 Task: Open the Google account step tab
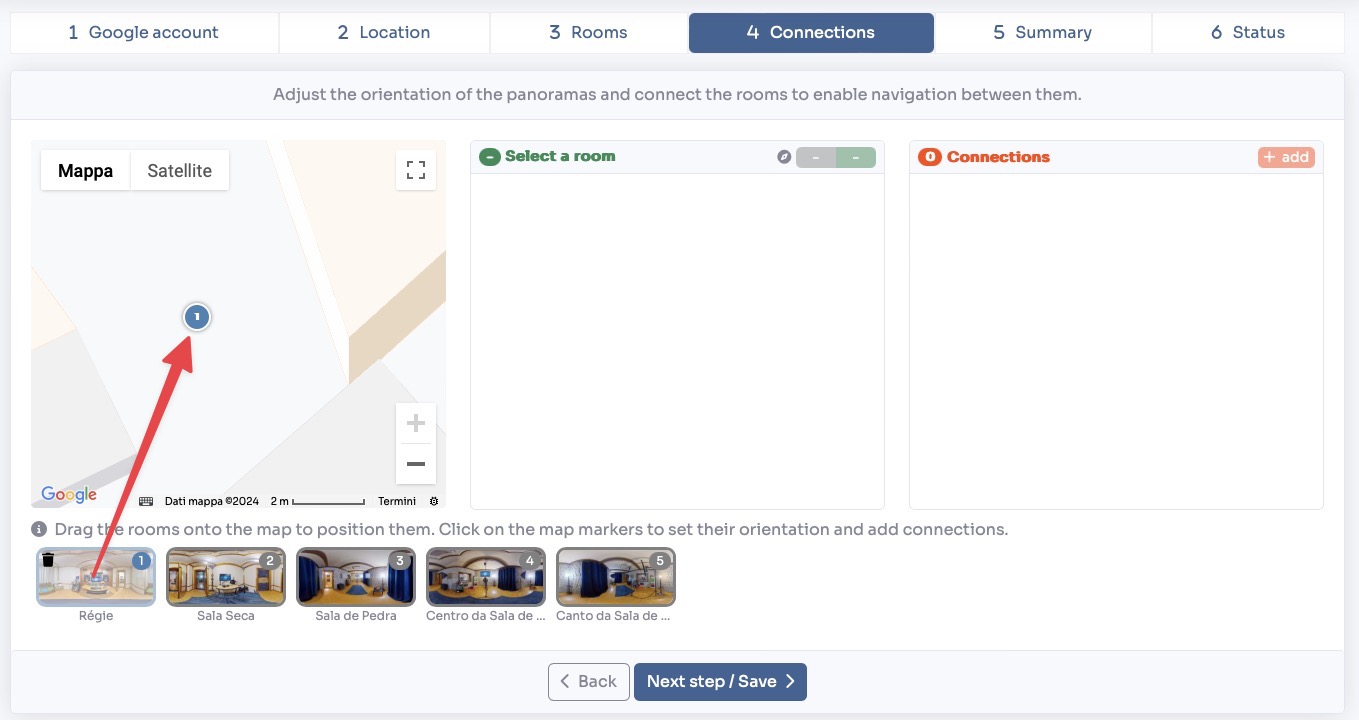(x=144, y=33)
